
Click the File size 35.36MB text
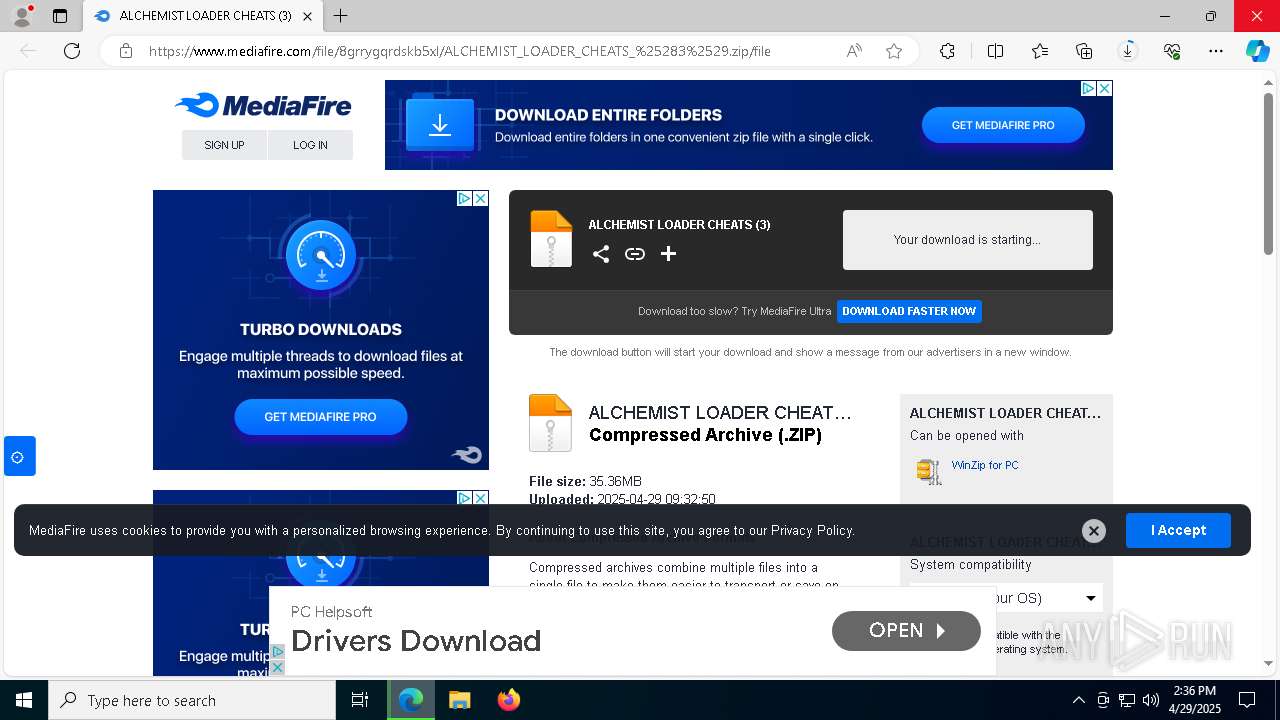click(x=585, y=481)
